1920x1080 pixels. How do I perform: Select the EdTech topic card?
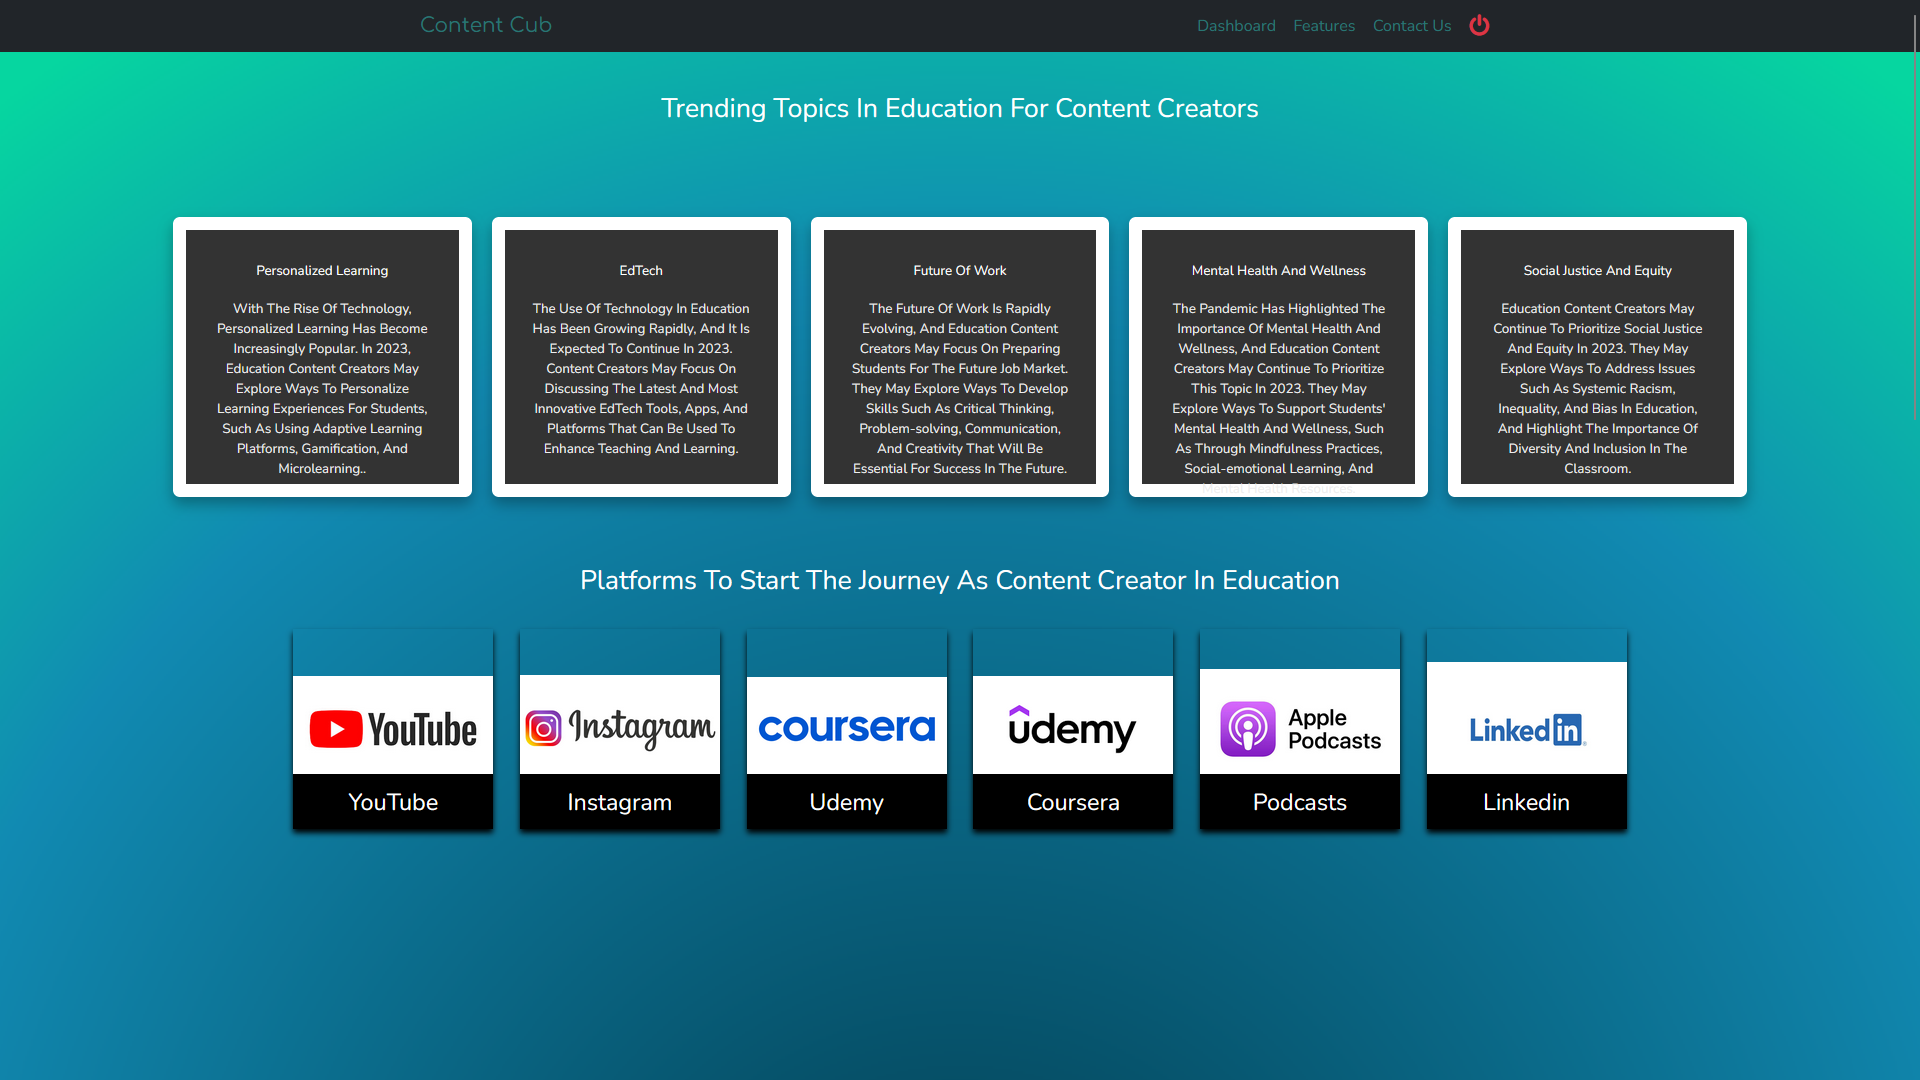pyautogui.click(x=641, y=357)
